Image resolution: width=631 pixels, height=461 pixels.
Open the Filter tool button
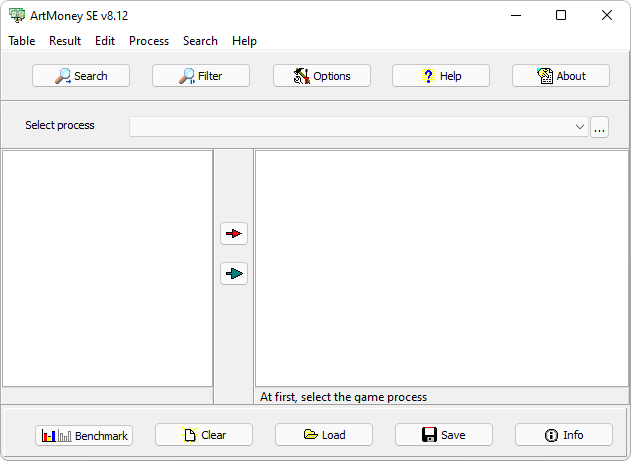pyautogui.click(x=201, y=76)
